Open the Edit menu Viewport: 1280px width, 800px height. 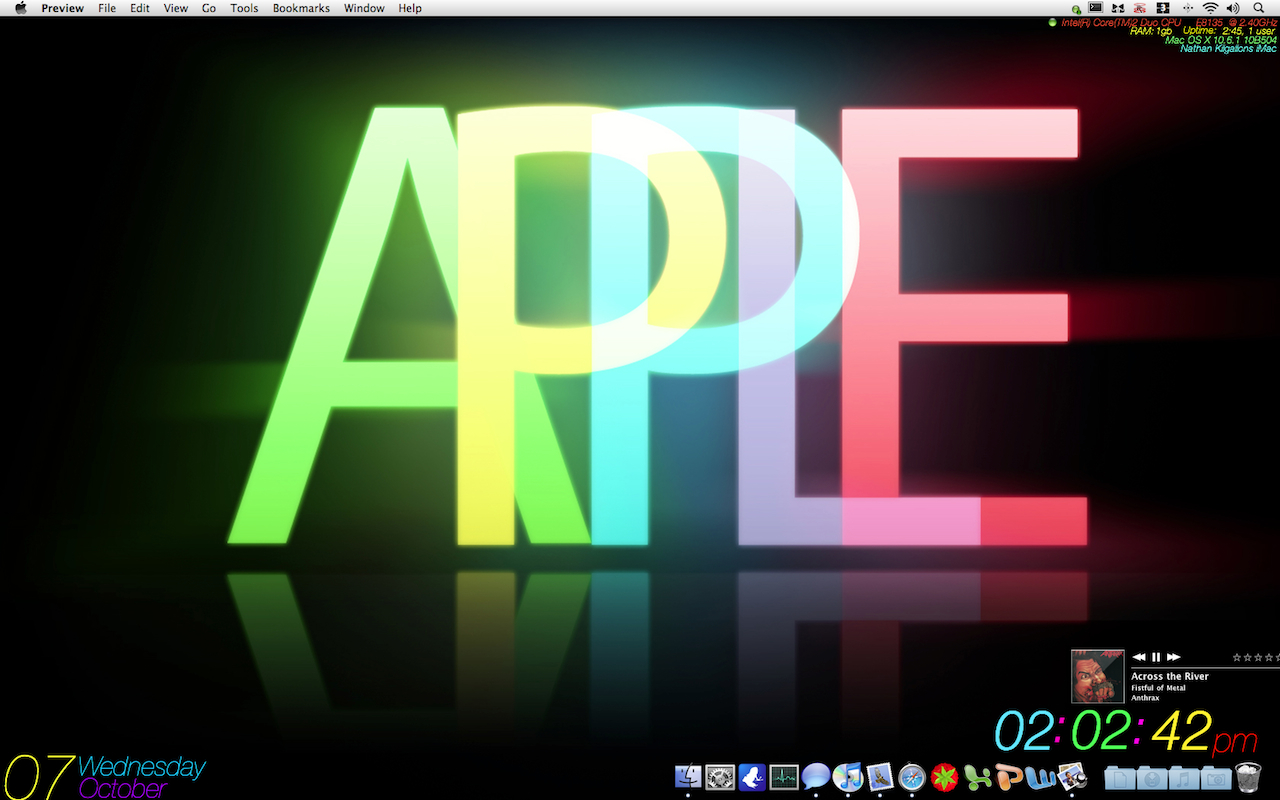click(140, 8)
